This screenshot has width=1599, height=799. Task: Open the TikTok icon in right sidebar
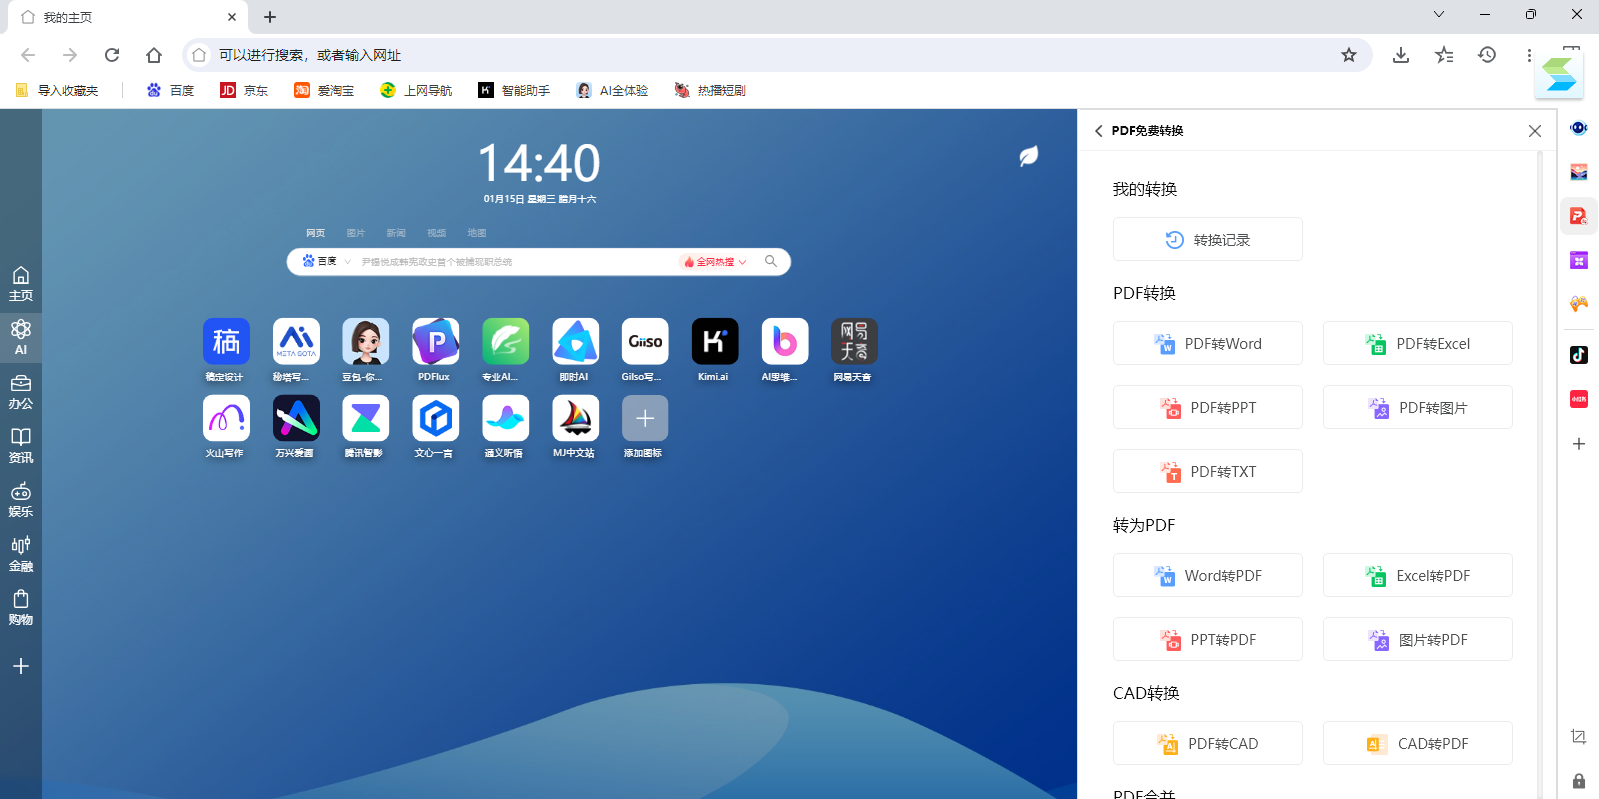(1578, 355)
